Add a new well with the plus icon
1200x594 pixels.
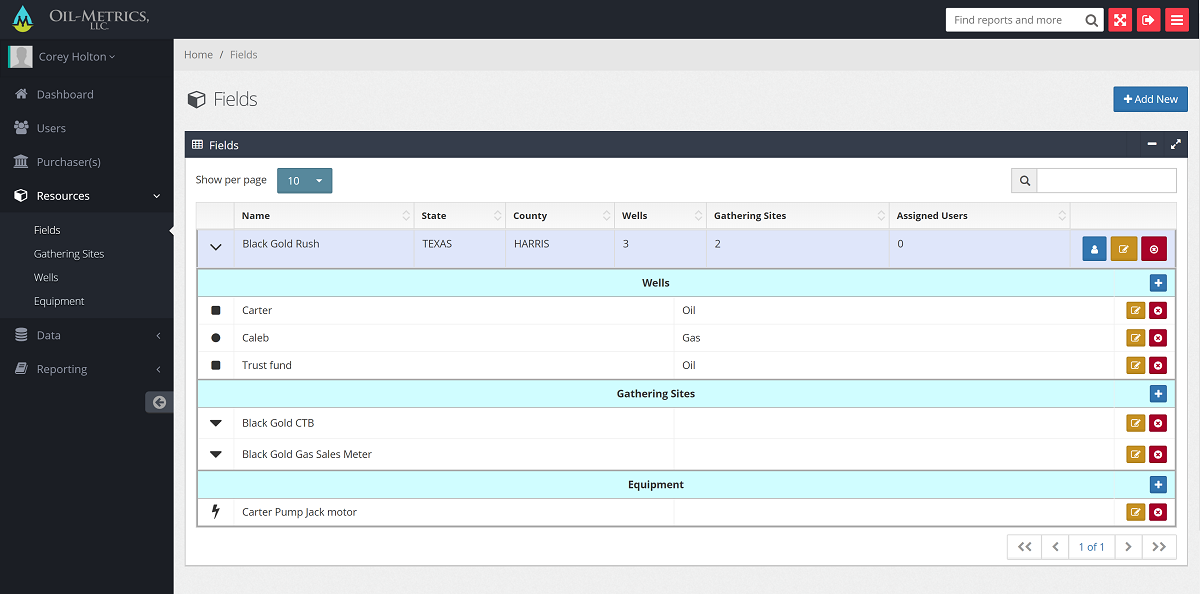pyautogui.click(x=1158, y=283)
